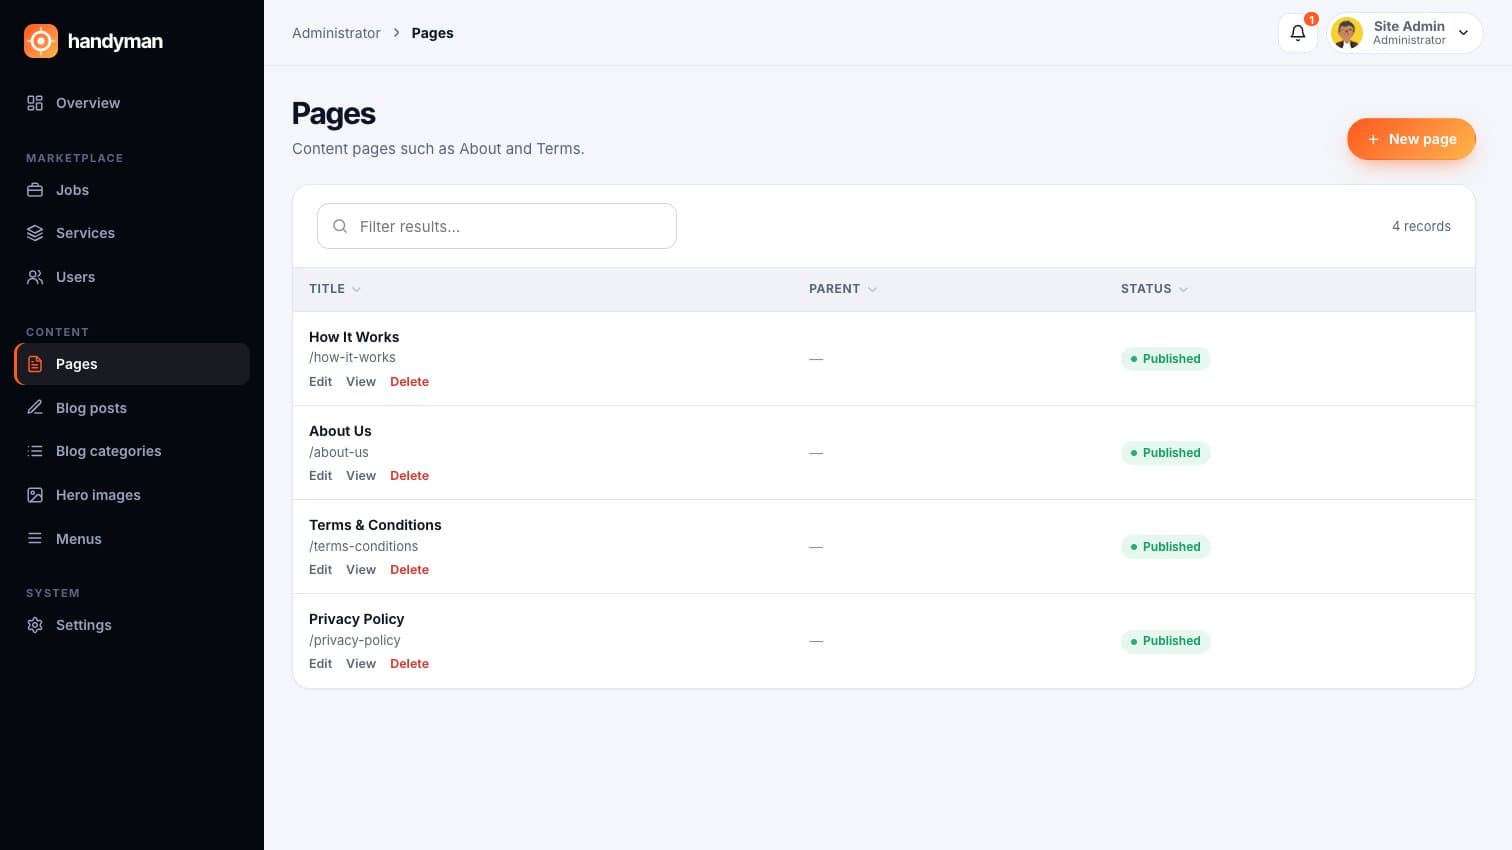The image size is (1512, 850).
Task: Open Hero images section label
Action: [x=98, y=495]
